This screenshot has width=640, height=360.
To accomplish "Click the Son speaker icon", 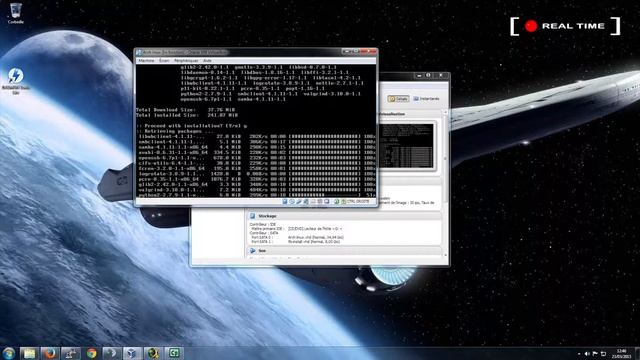I will point(253,251).
